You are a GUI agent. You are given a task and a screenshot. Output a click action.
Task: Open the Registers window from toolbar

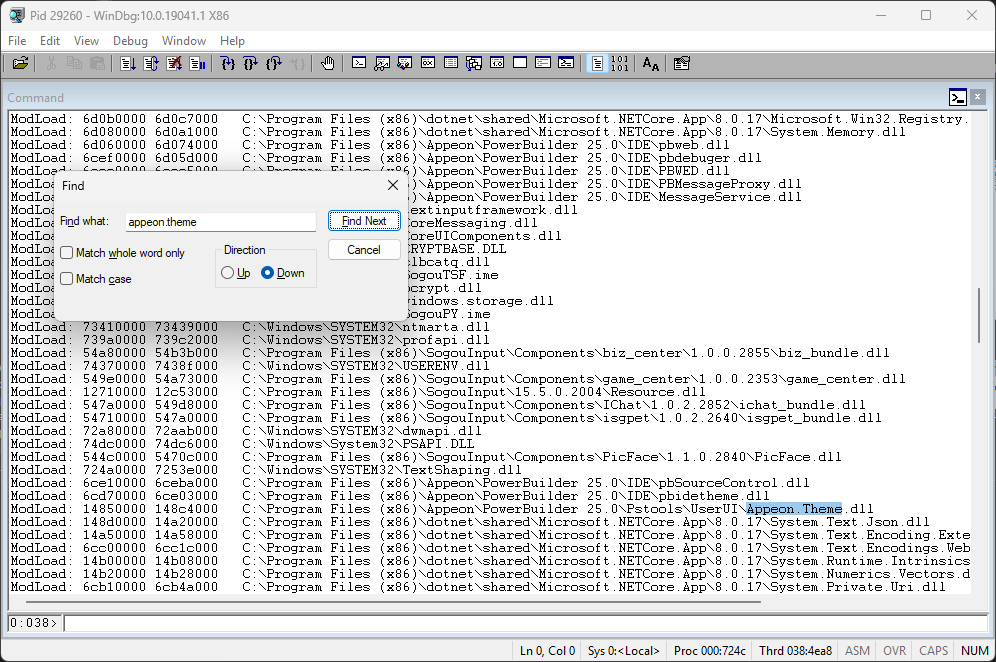click(428, 63)
